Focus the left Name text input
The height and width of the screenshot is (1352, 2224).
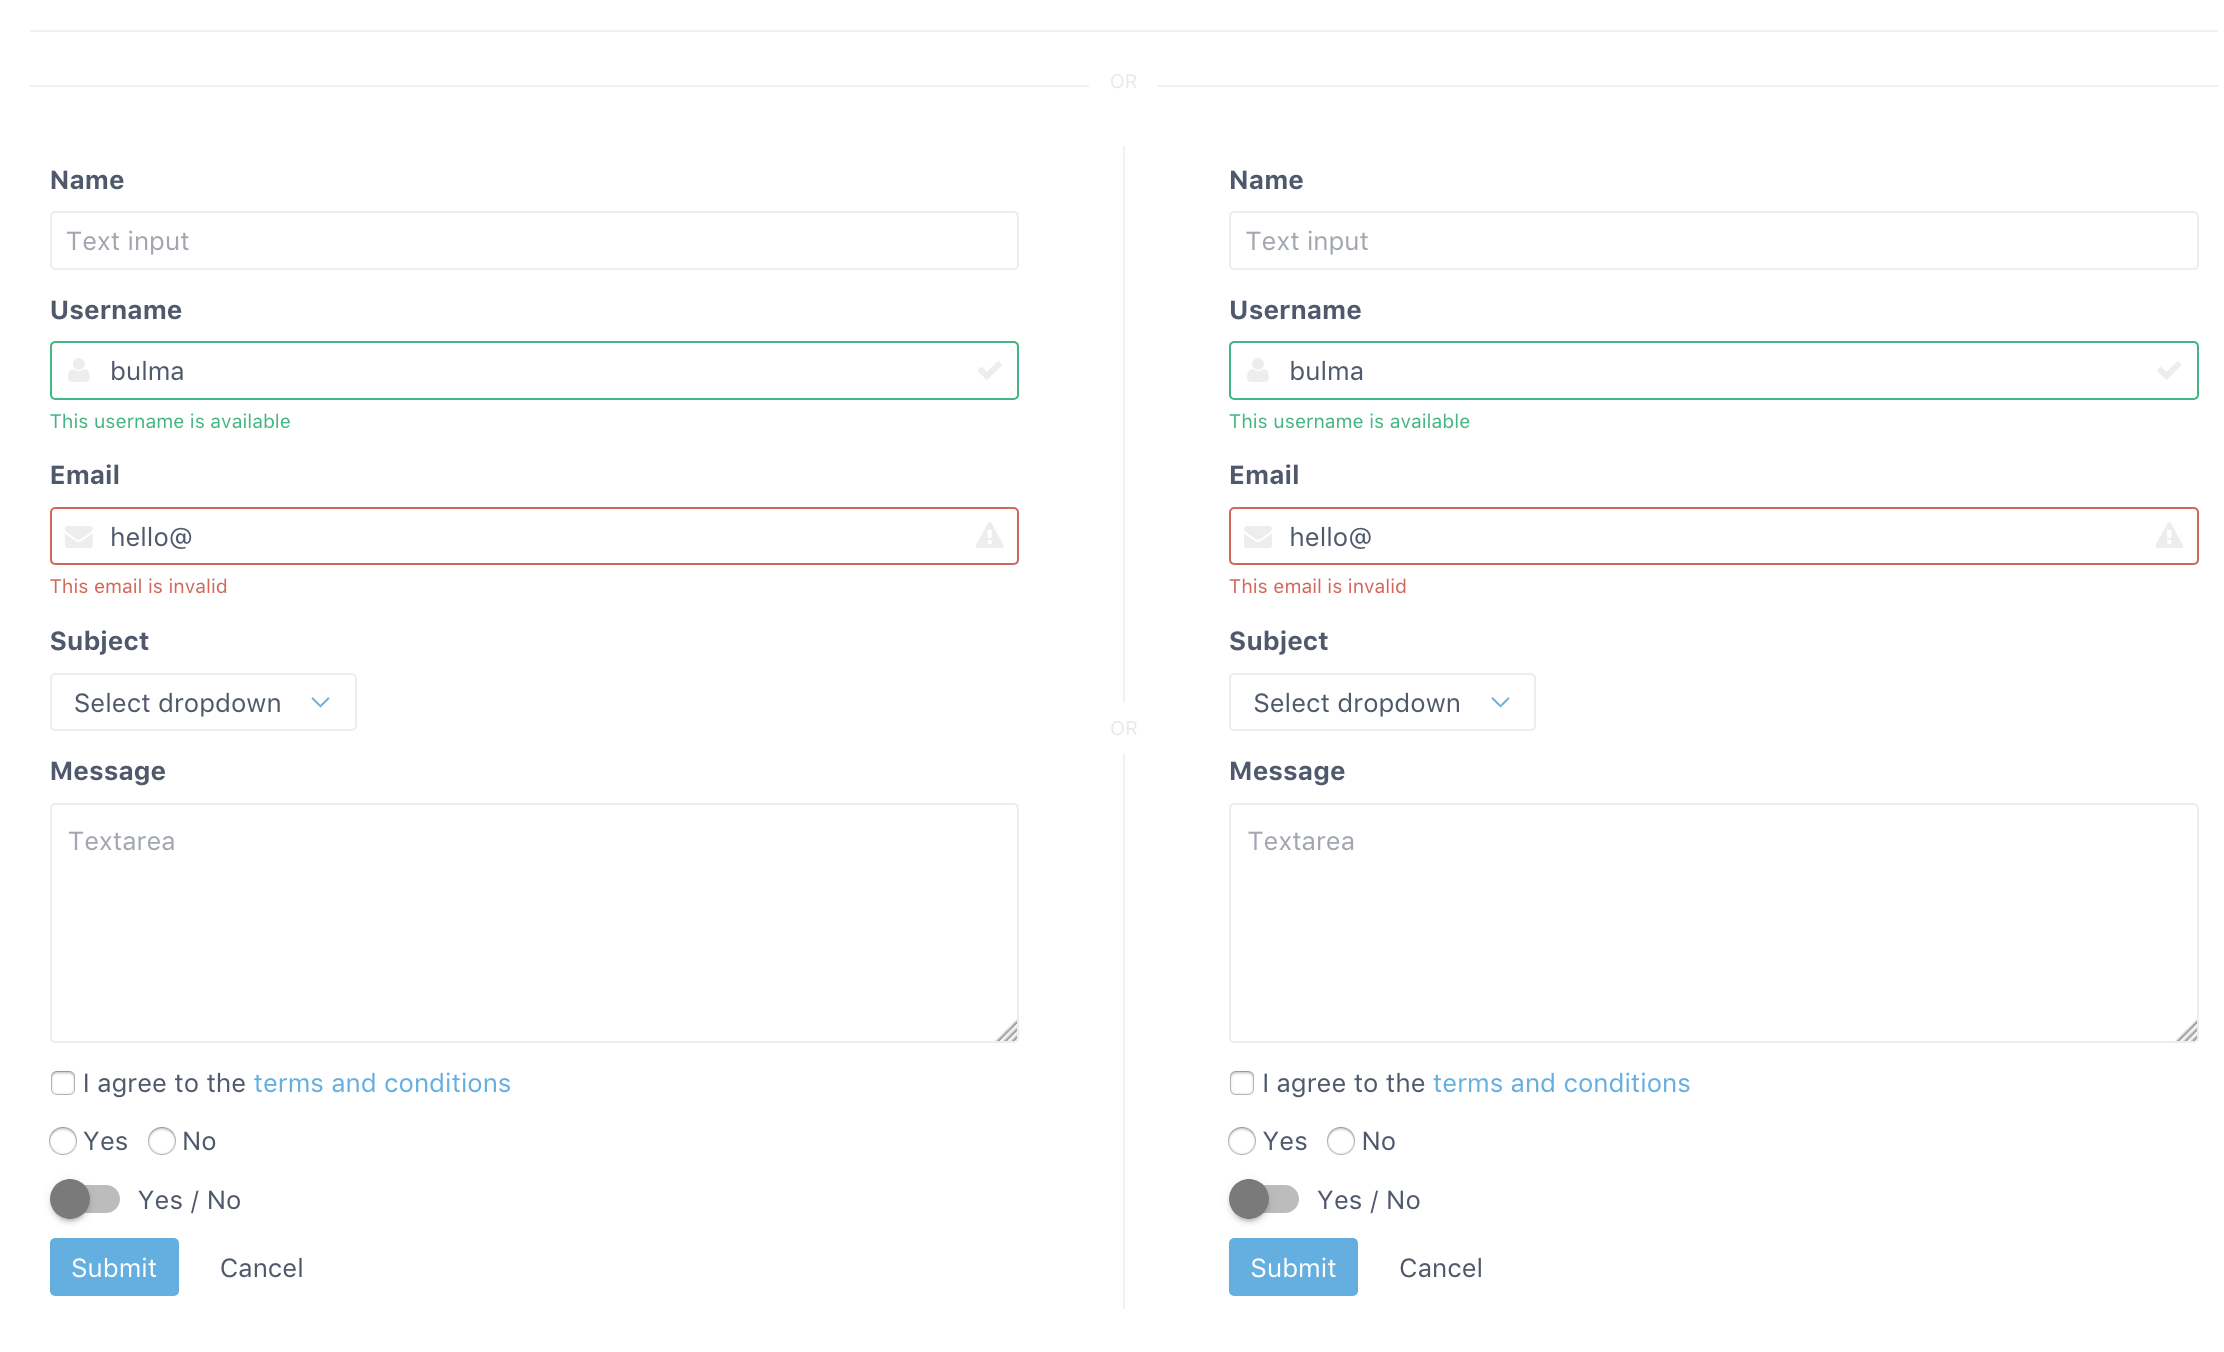pos(534,241)
